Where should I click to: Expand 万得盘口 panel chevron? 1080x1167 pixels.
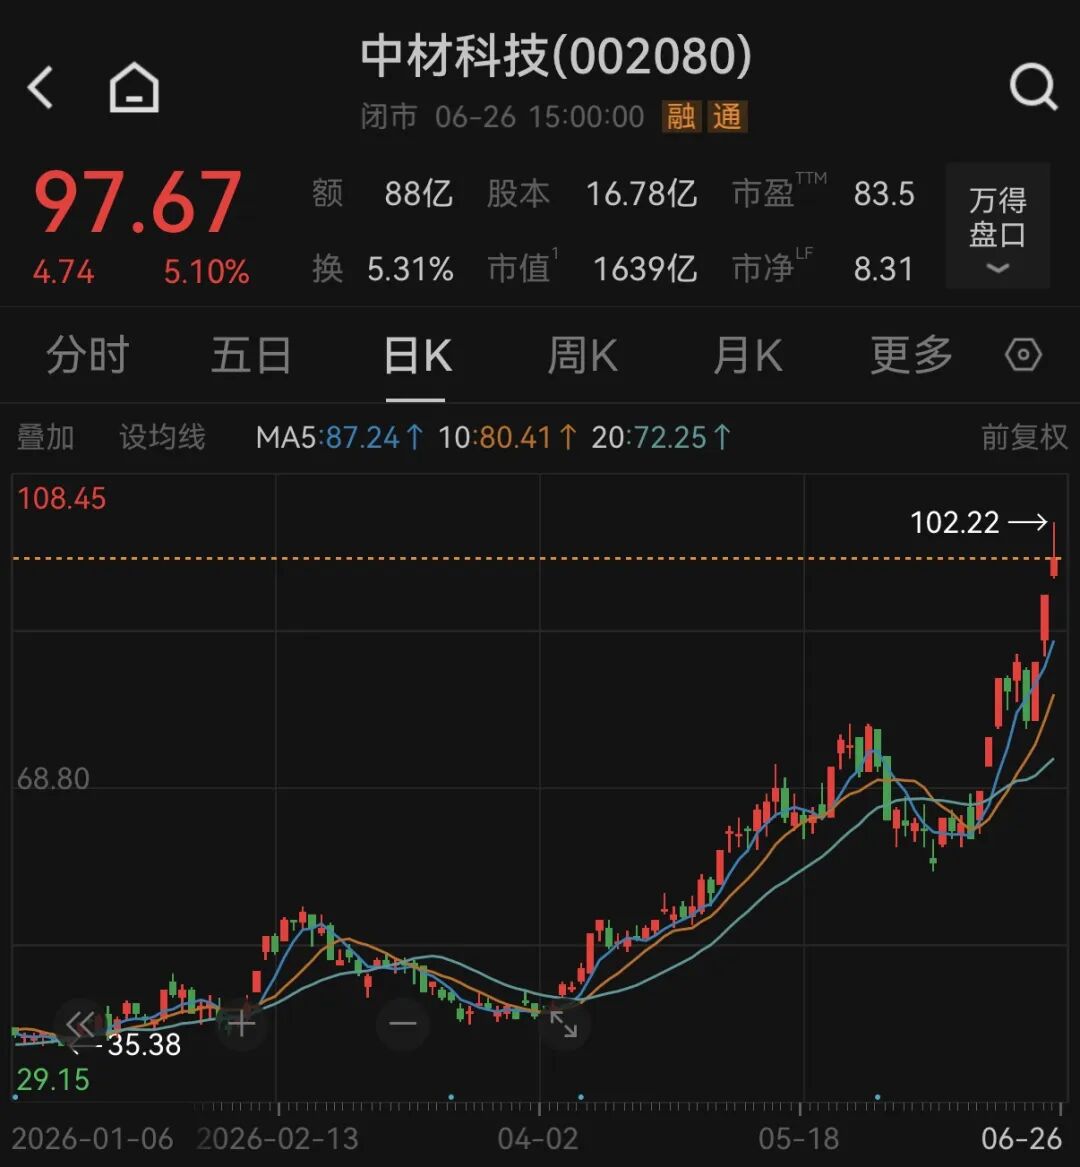pos(997,226)
